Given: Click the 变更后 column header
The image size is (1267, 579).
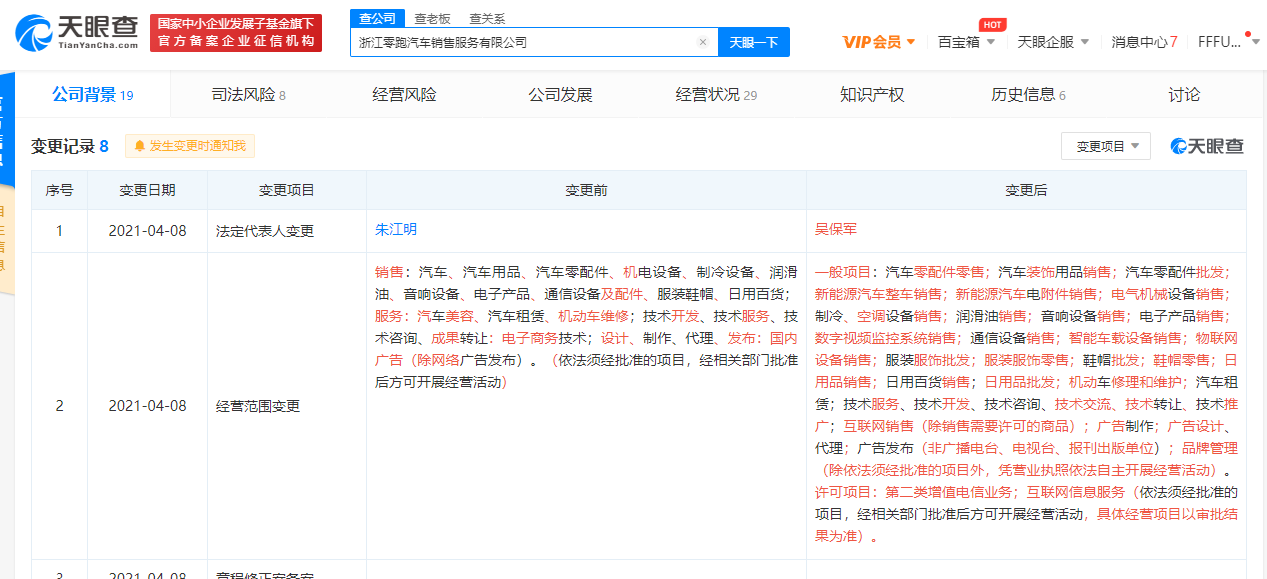Looking at the screenshot, I should click(1026, 190).
